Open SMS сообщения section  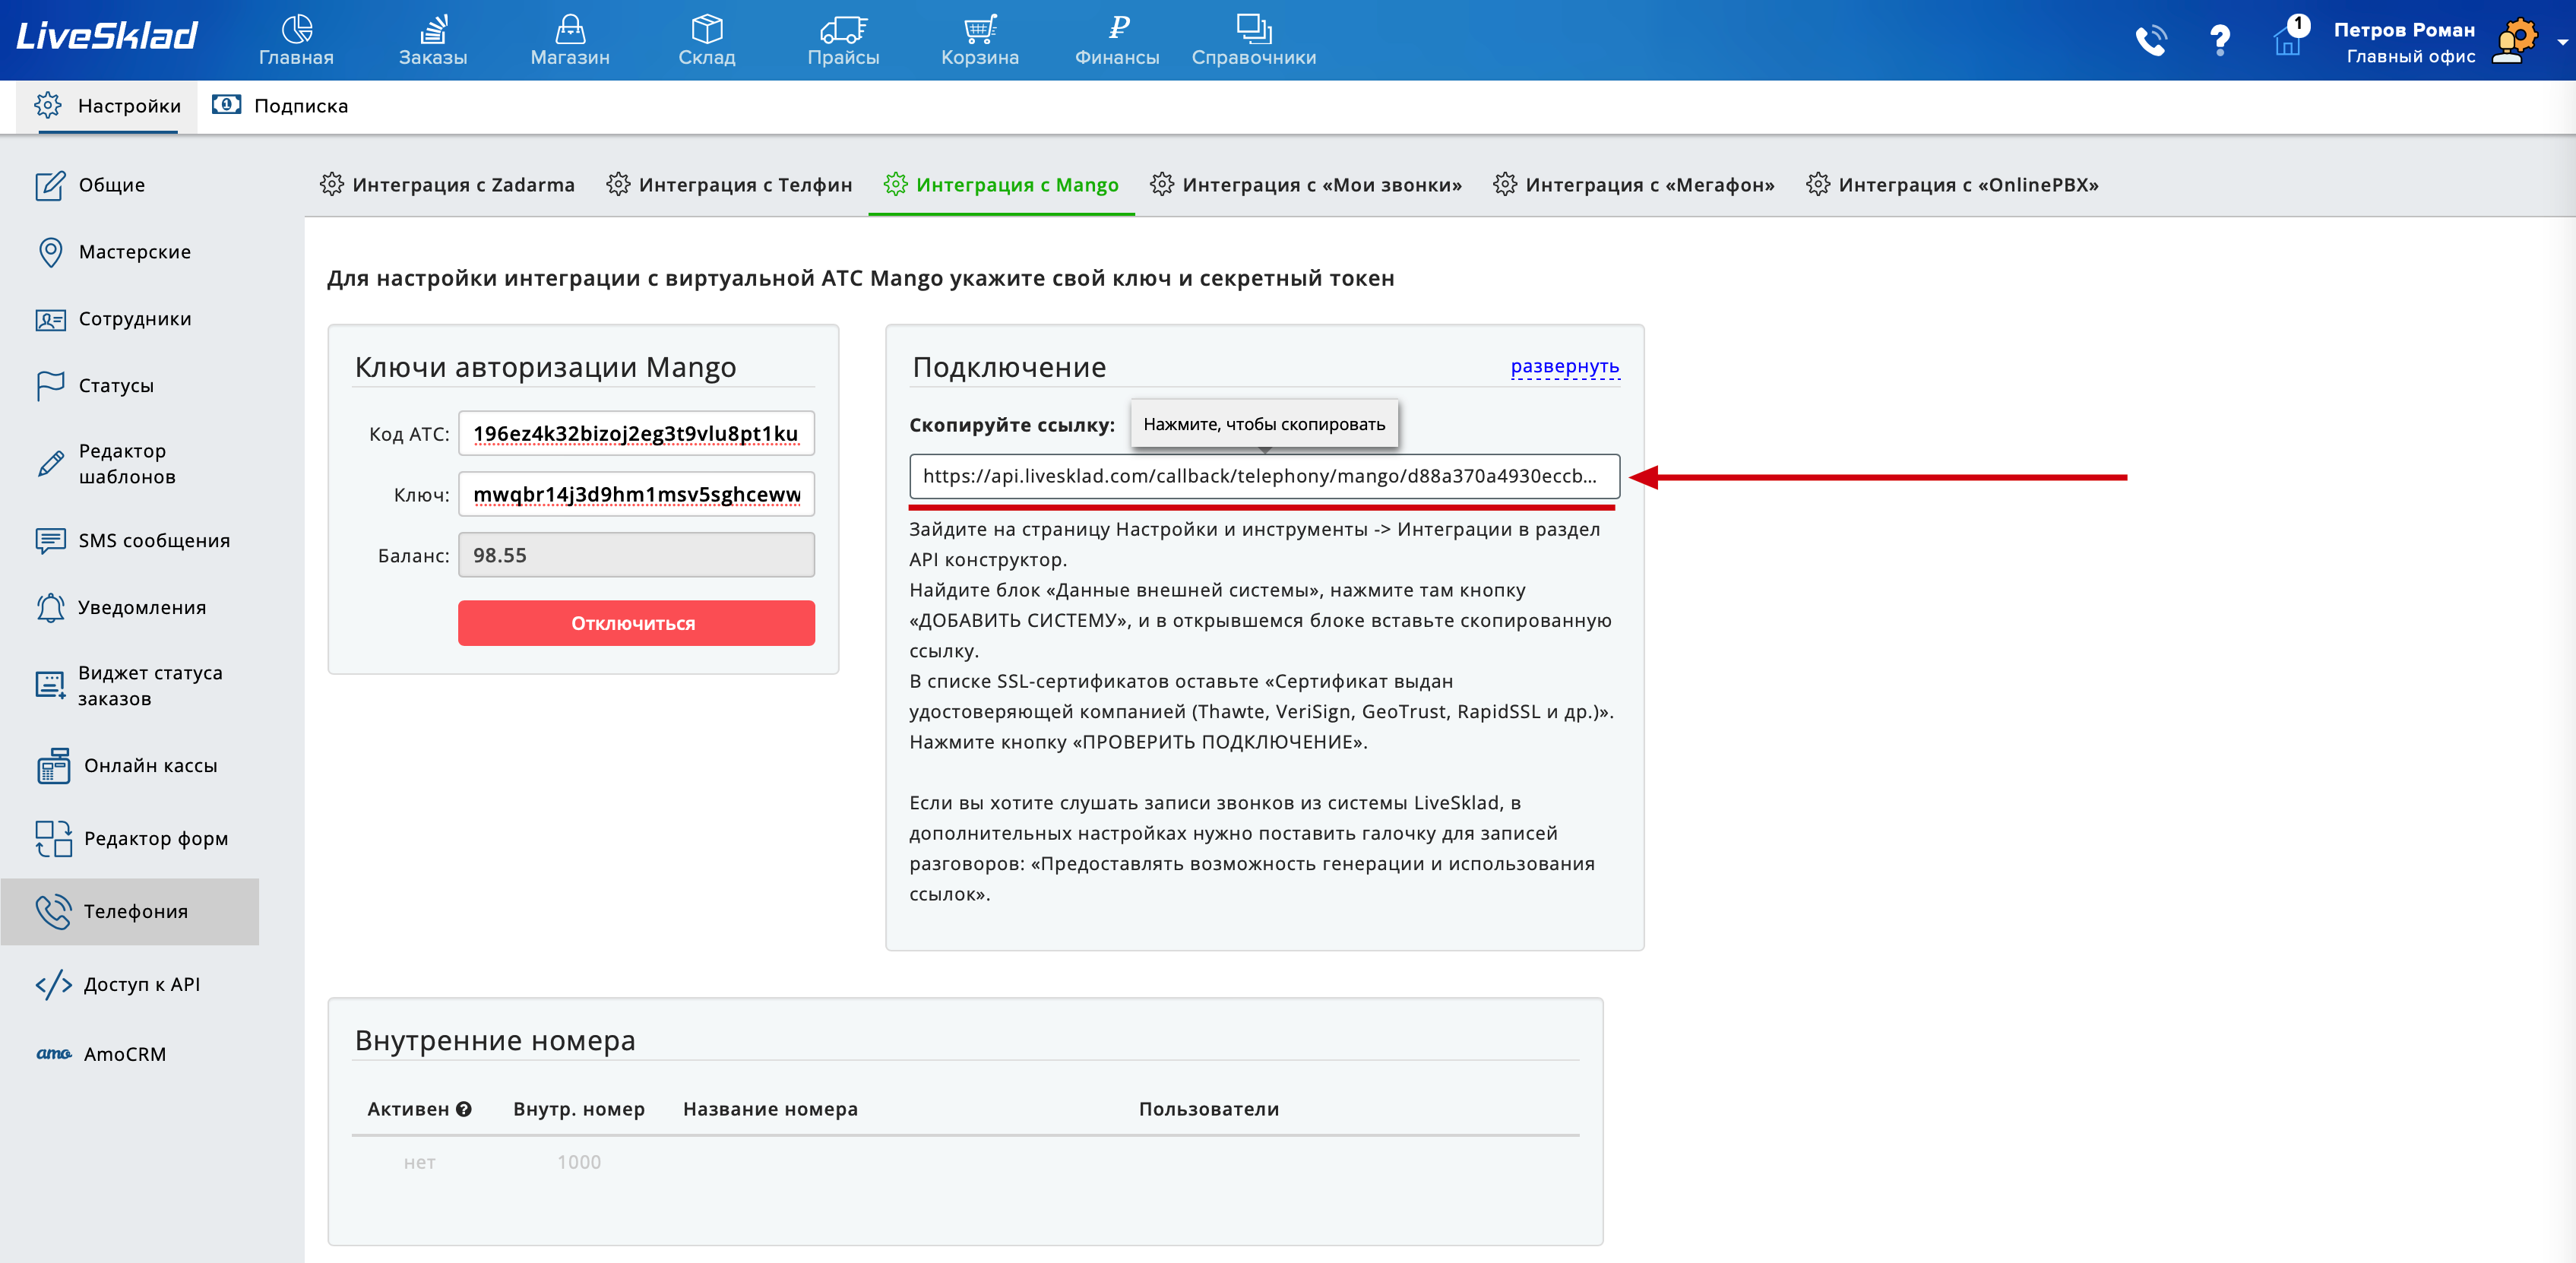click(133, 541)
